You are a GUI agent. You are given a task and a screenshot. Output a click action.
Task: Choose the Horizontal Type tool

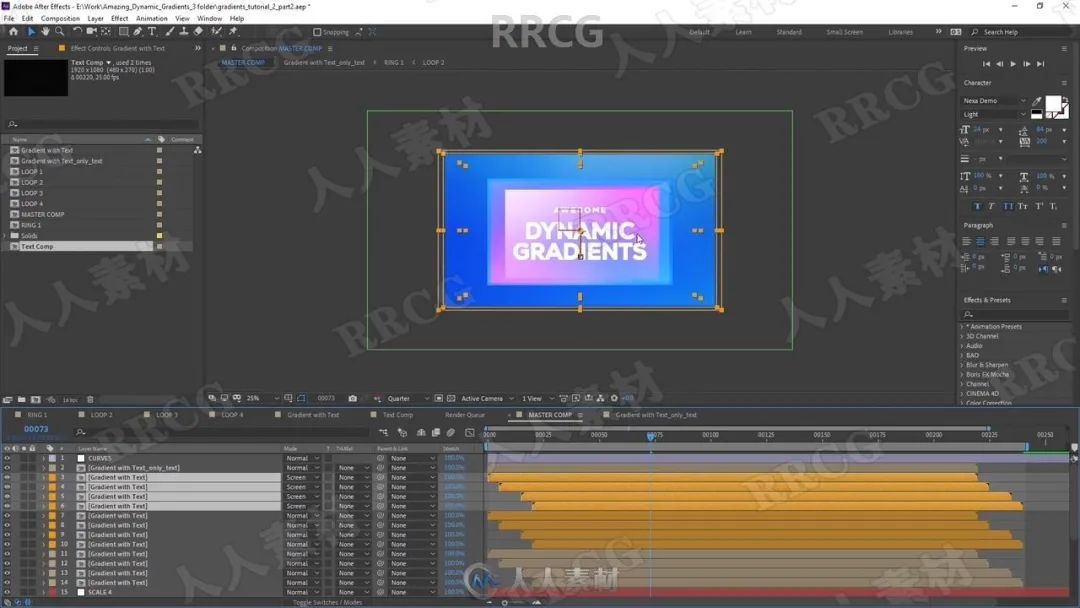[152, 32]
